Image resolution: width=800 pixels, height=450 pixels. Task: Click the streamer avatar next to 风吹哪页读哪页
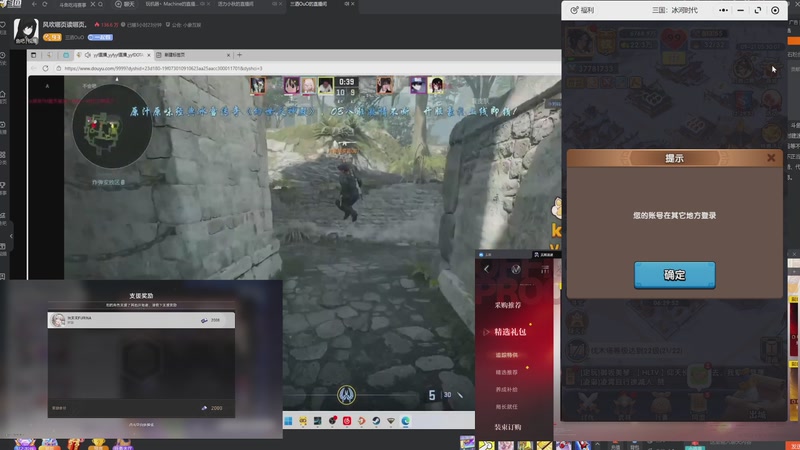(26, 31)
